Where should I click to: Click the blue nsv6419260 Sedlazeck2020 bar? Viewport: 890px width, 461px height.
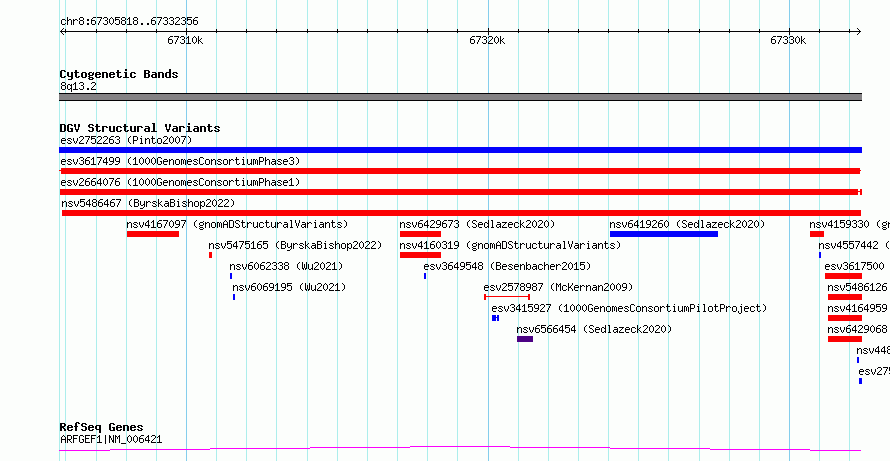[x=664, y=234]
